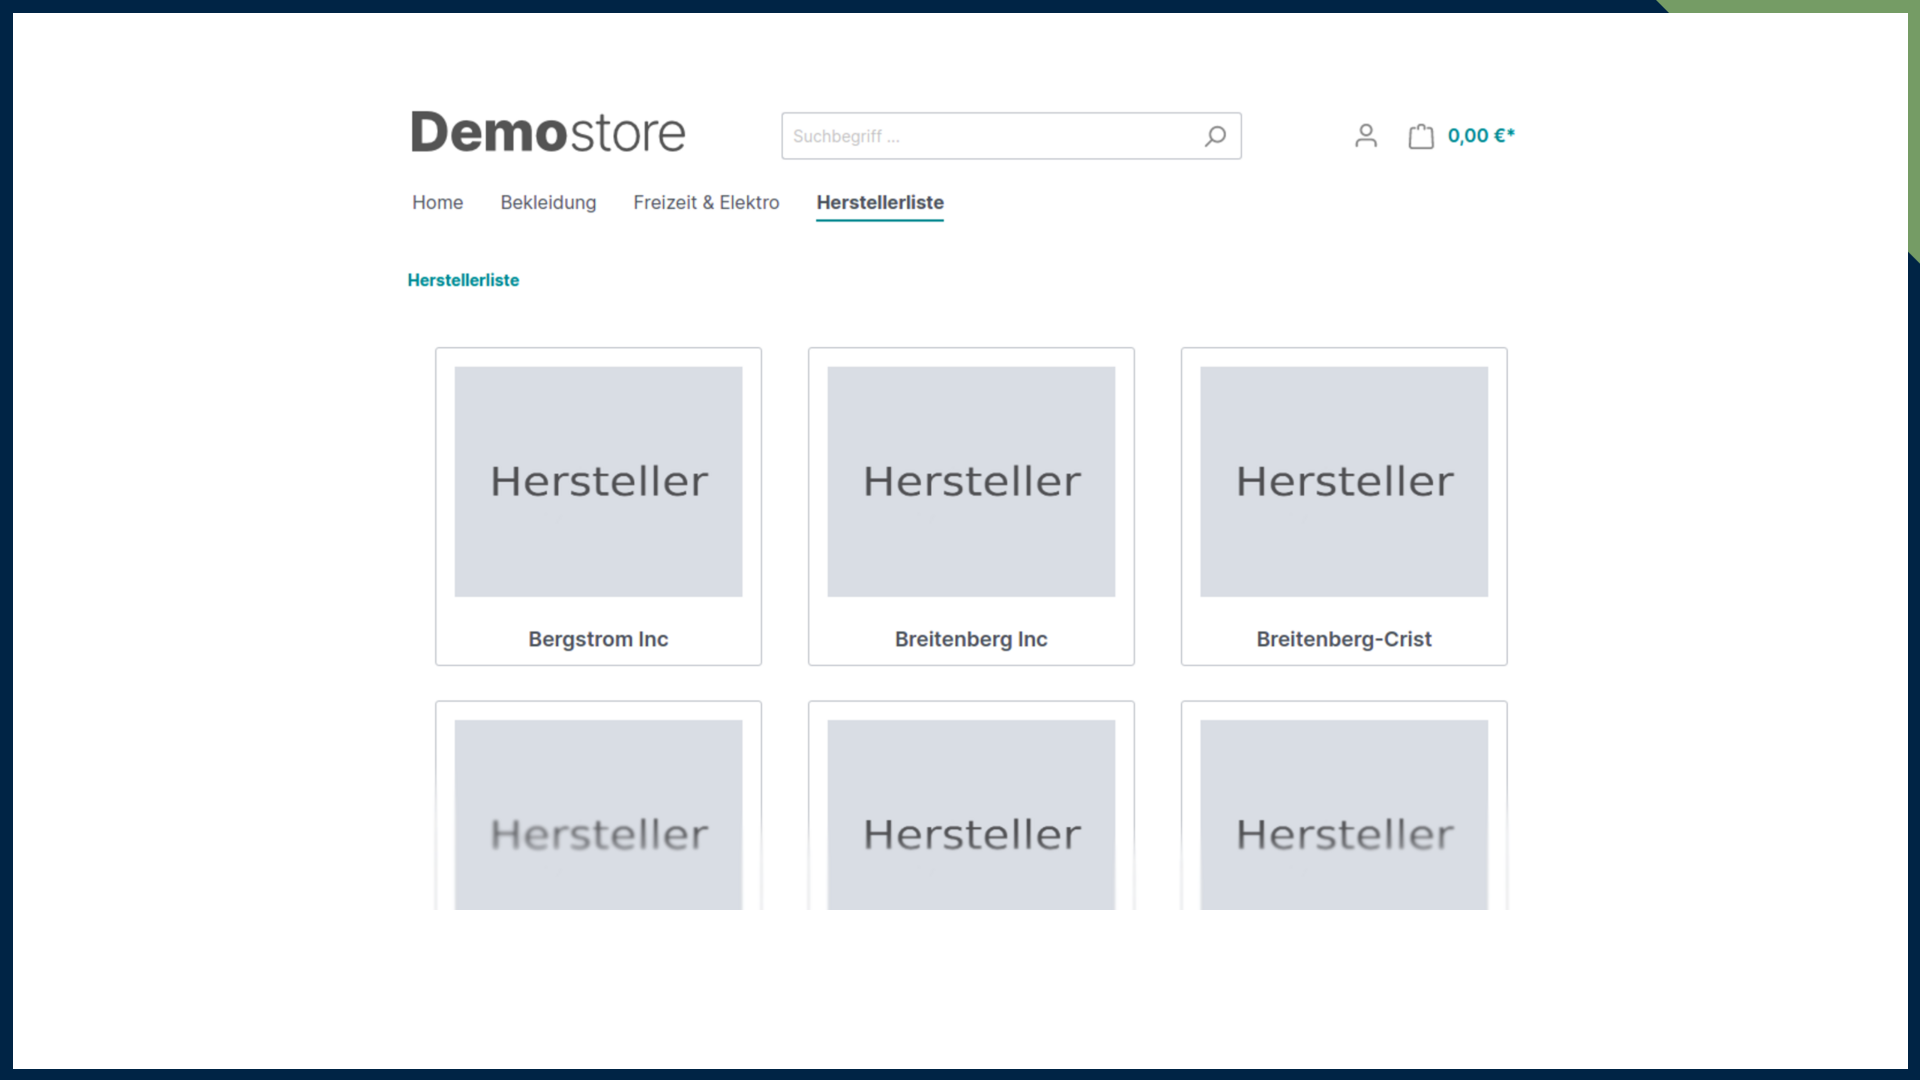1920x1080 pixels.
Task: Click the Breitenberg Inc name label
Action: point(971,639)
